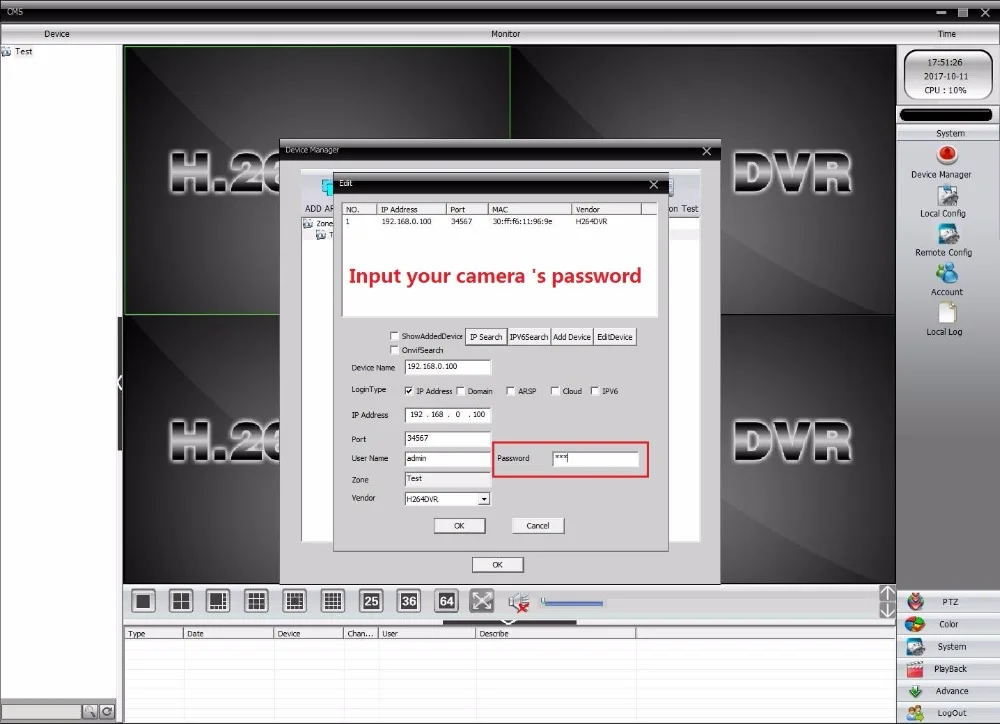Switch to thirteen-view layout icon

click(x=295, y=601)
